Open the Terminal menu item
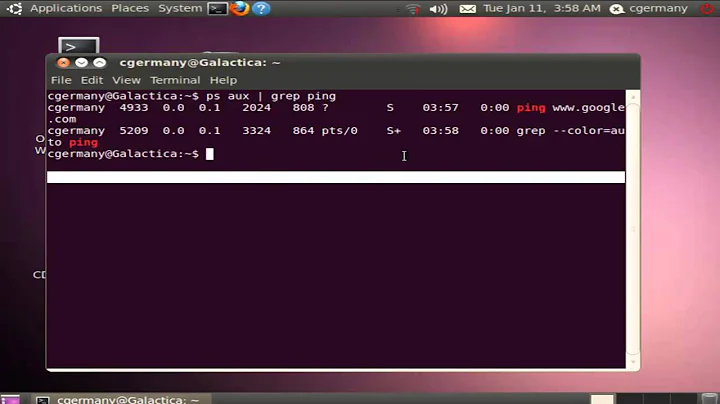The width and height of the screenshot is (720, 404). 175,80
